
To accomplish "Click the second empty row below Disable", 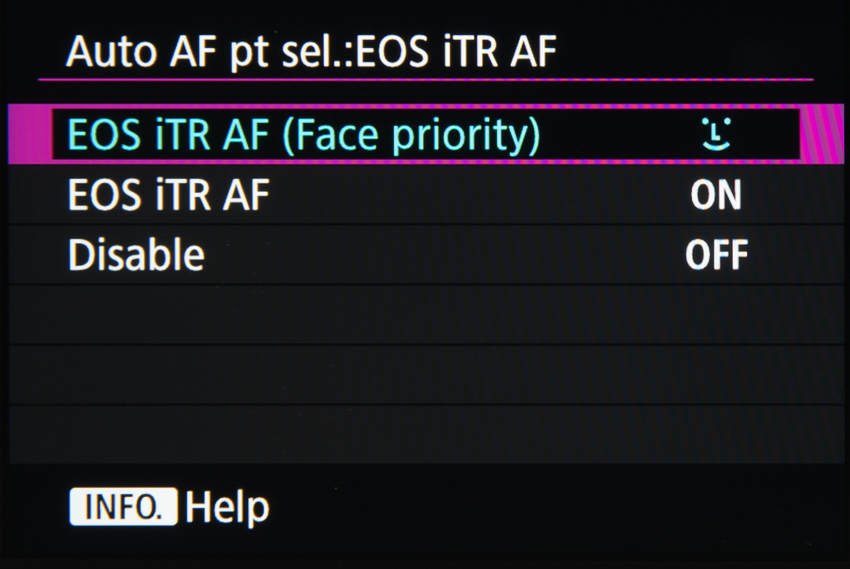I will [425, 374].
